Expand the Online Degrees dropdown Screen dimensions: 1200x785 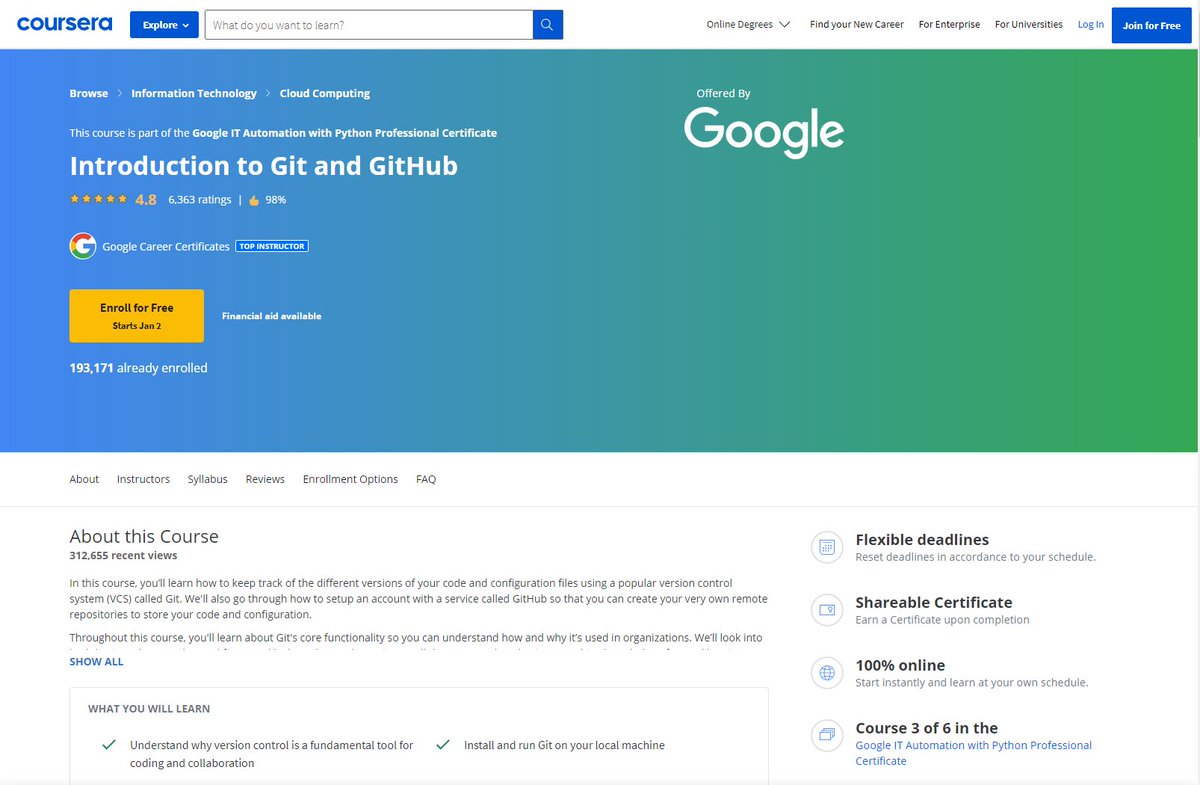747,24
